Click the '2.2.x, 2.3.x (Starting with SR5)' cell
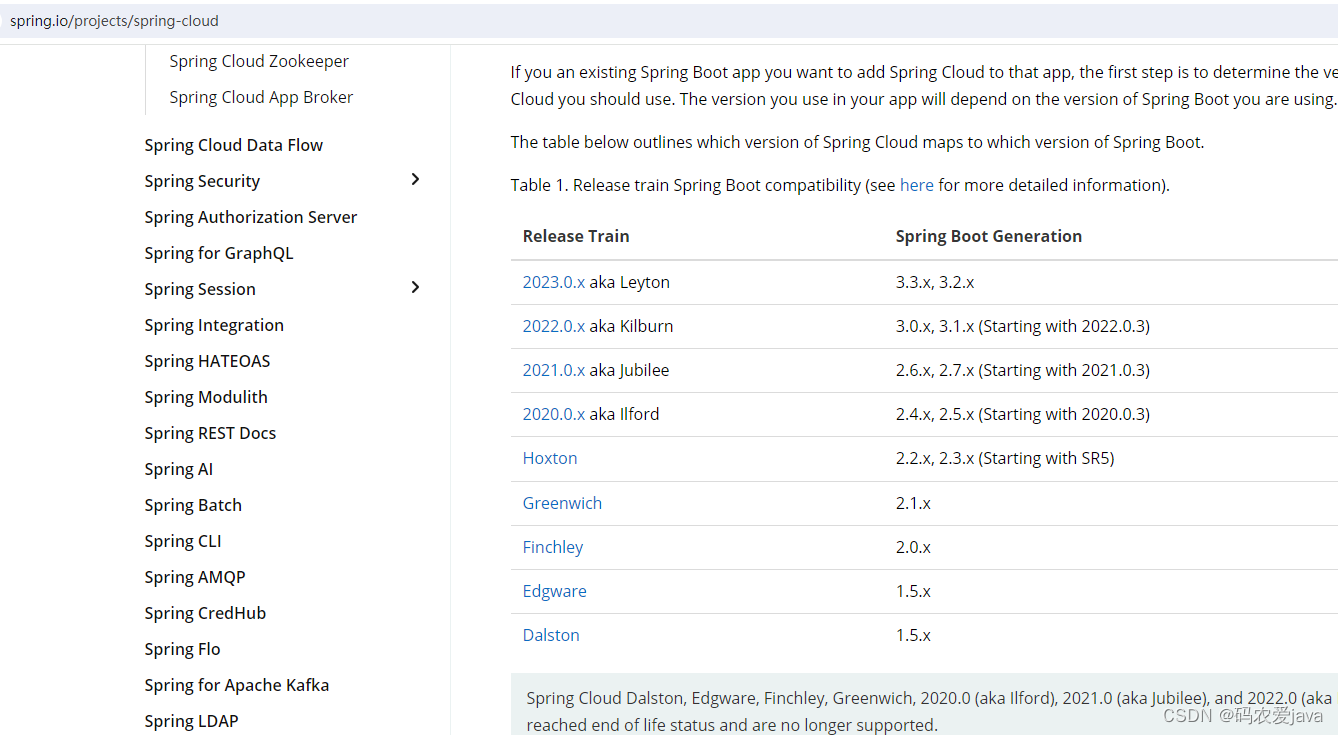 point(1005,458)
